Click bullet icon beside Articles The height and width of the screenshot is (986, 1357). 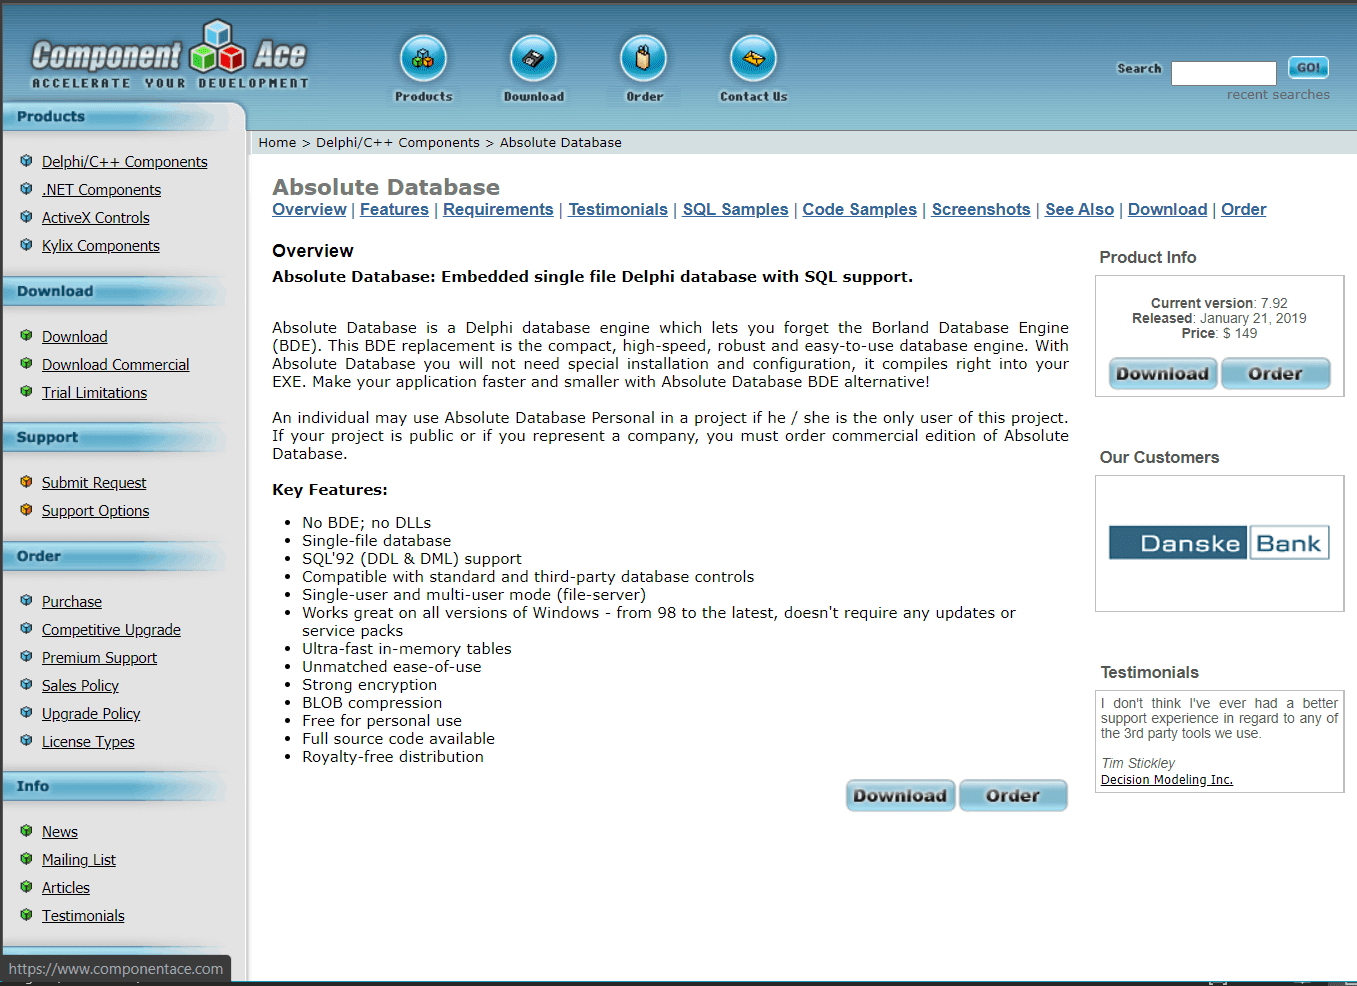pos(26,887)
